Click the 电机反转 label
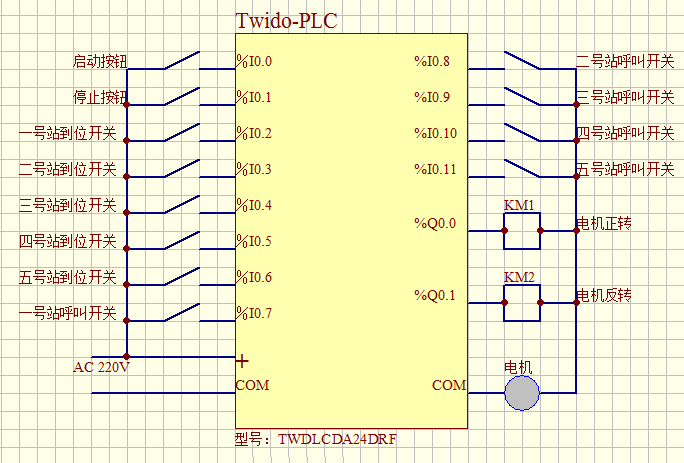Screen dimensions: 684x463 (x=604, y=296)
